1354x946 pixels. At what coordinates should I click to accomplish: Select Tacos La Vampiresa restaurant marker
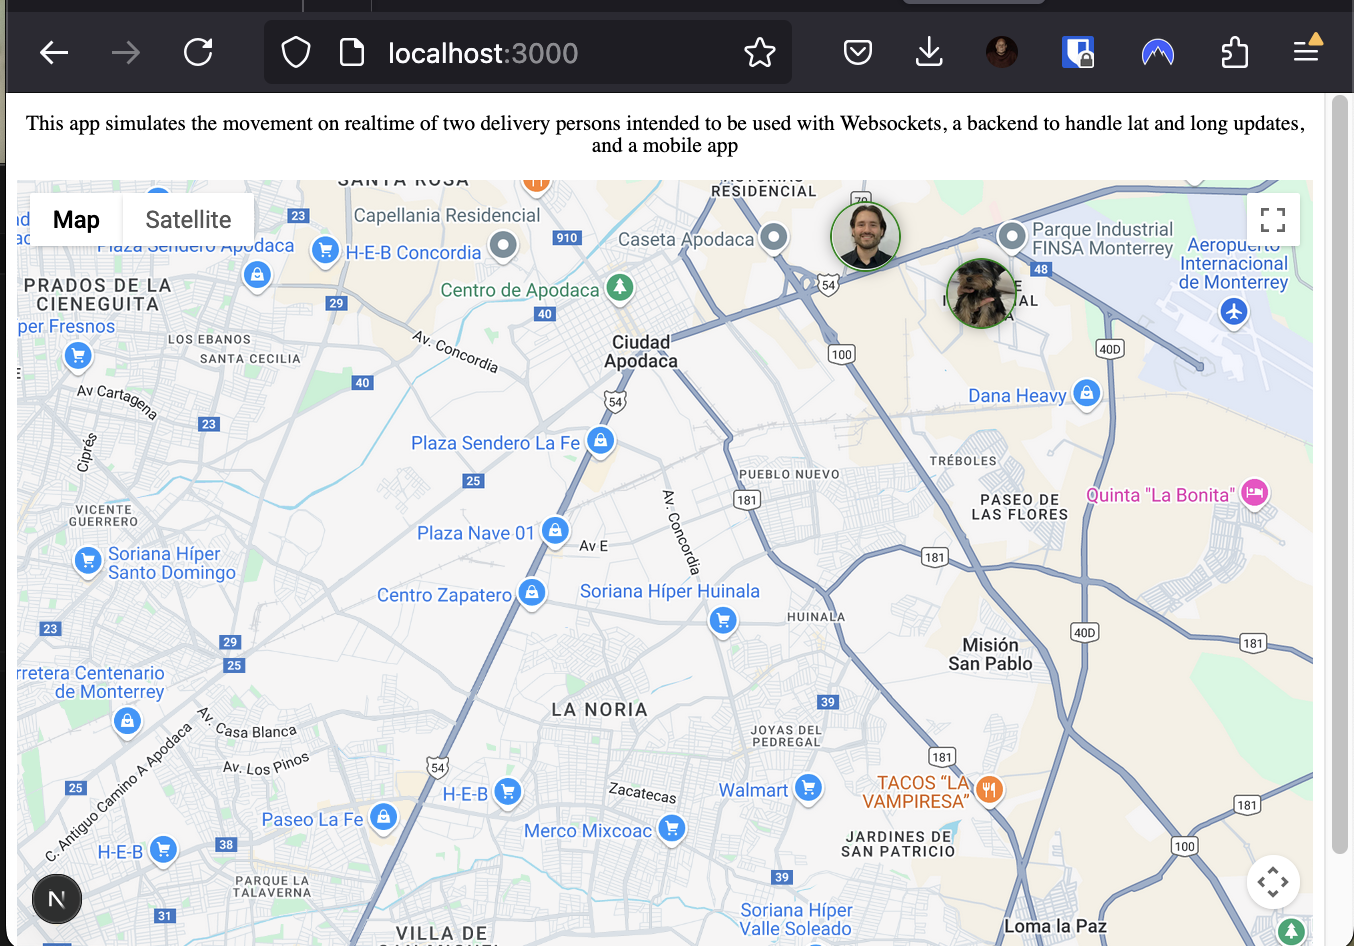[989, 789]
